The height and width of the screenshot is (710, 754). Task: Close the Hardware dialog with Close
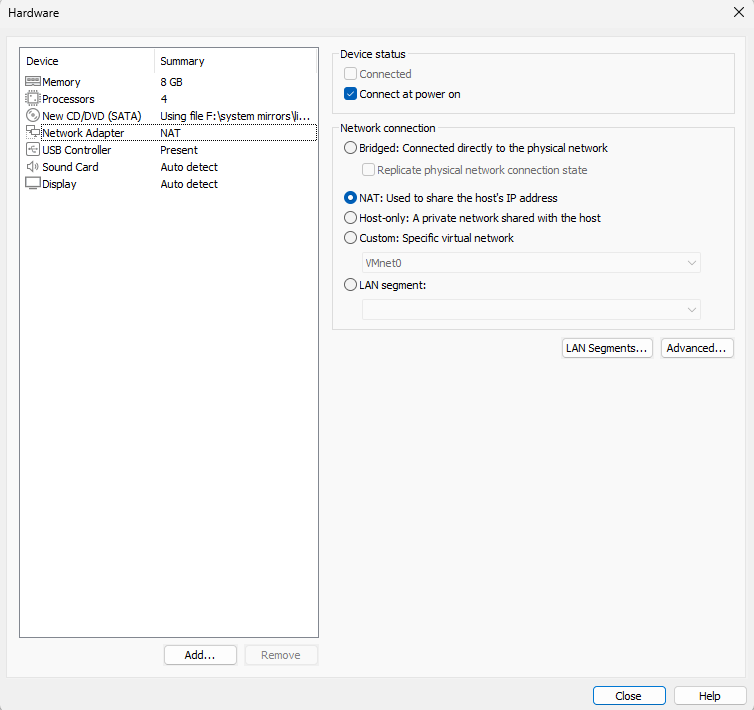click(629, 696)
